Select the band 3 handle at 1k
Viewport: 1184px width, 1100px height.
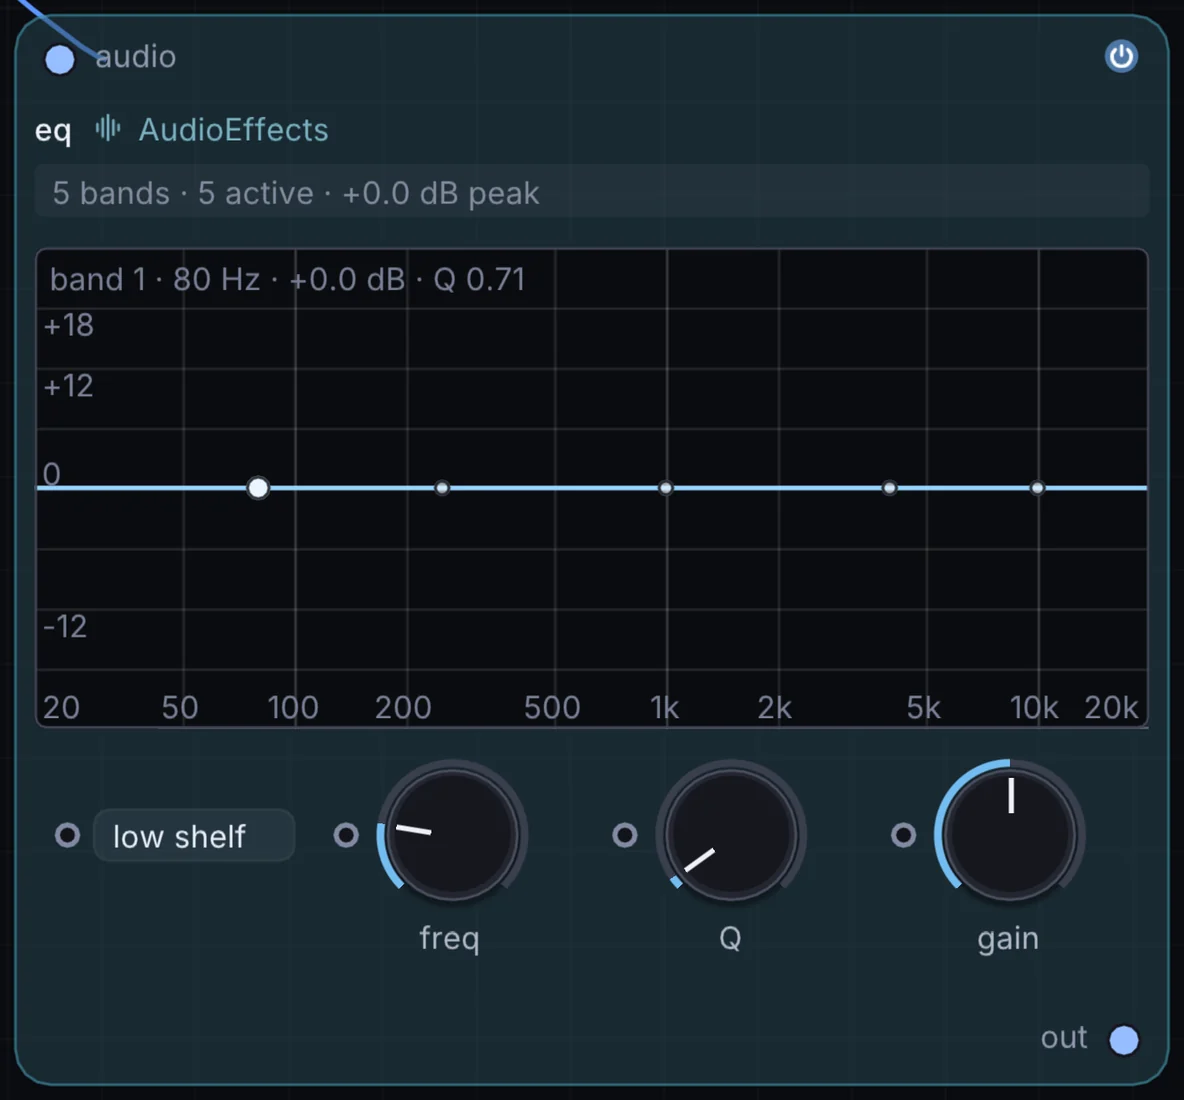(x=665, y=488)
